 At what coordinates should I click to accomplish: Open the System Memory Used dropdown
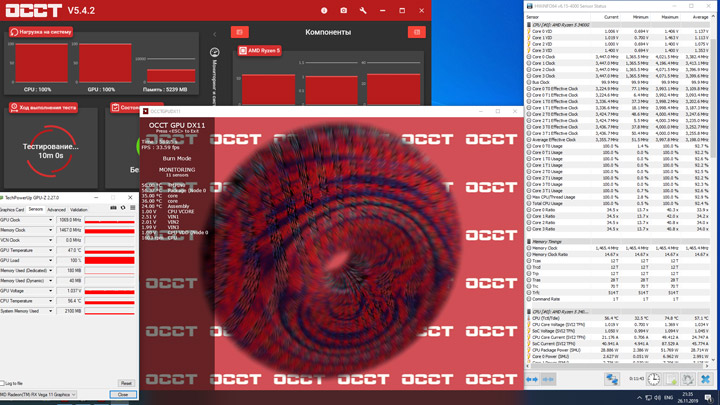click(51, 311)
